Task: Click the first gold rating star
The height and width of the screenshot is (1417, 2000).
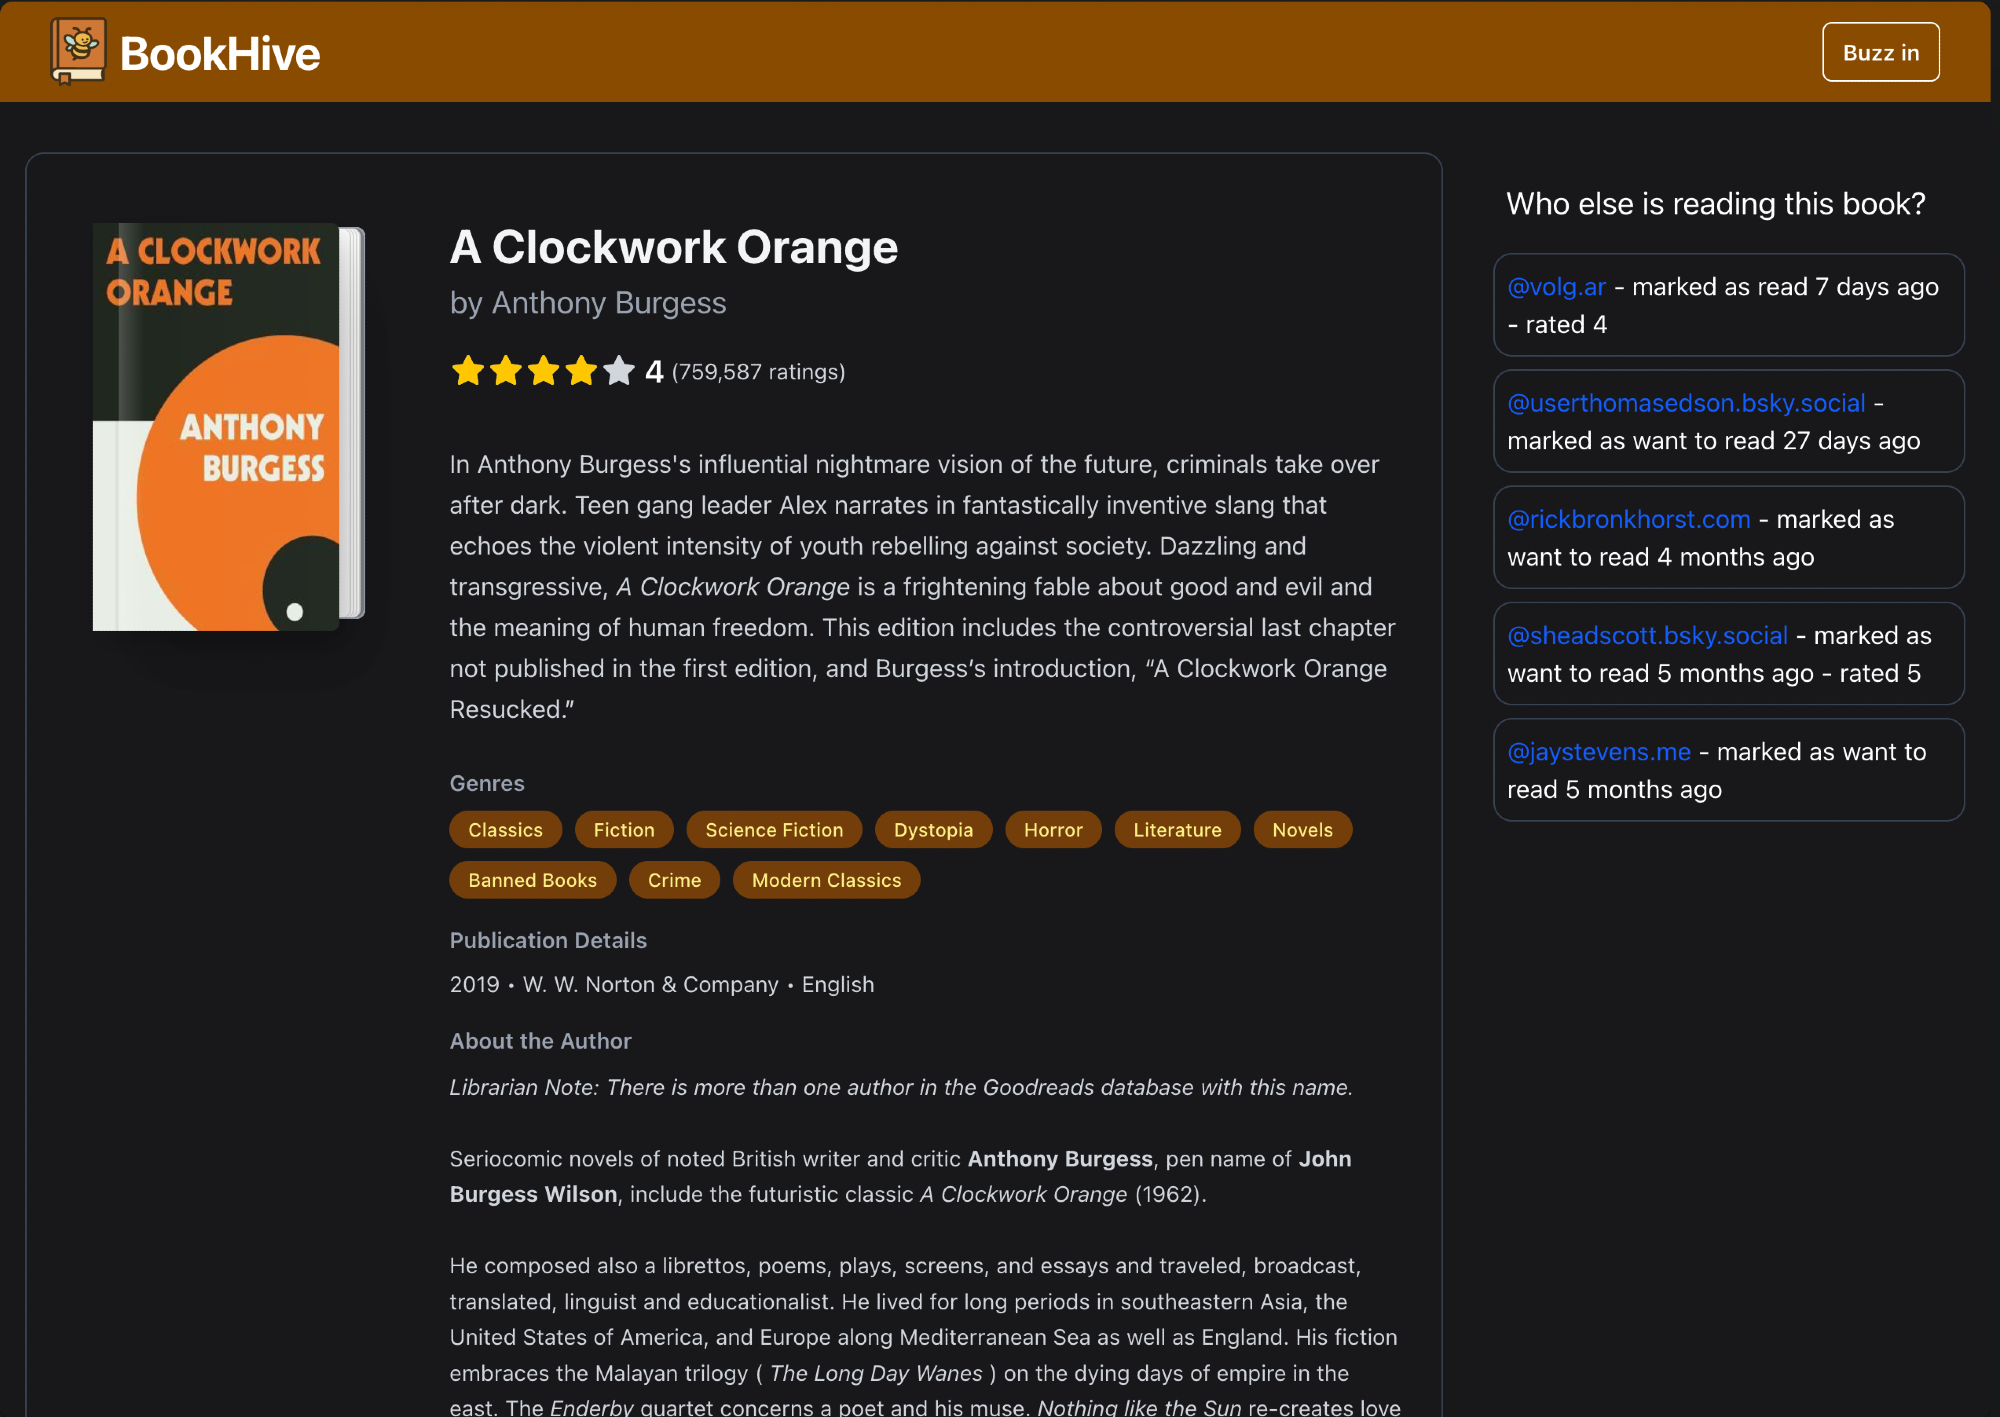Action: 467,371
